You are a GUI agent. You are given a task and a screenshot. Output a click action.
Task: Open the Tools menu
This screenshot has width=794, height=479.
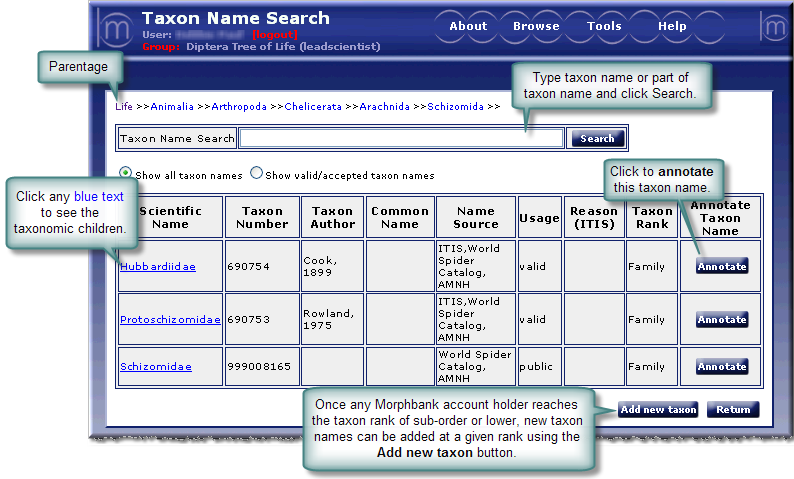[x=604, y=26]
